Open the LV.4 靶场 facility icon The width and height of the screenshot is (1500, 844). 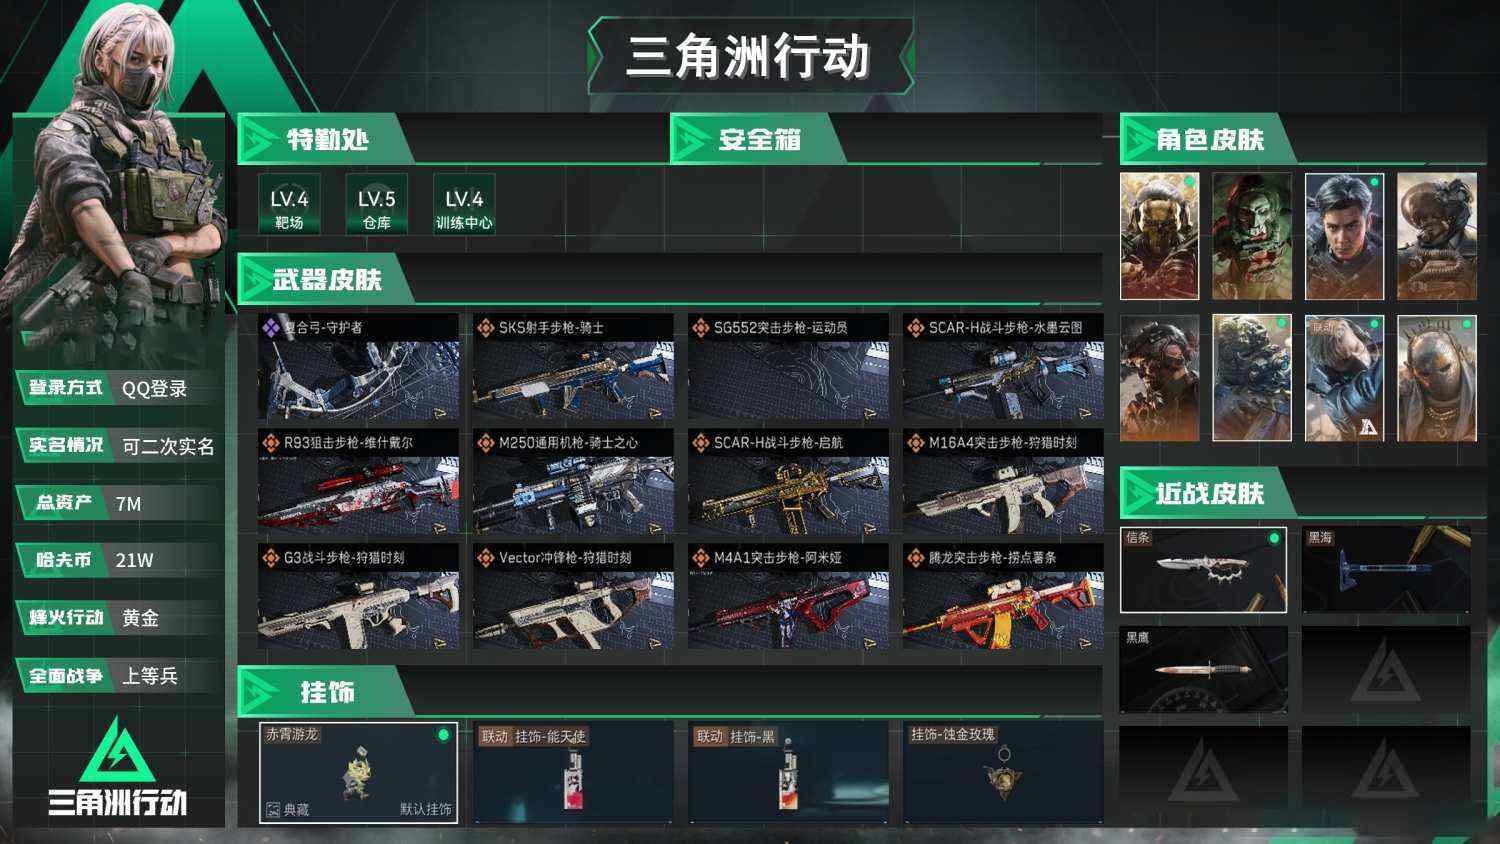289,205
